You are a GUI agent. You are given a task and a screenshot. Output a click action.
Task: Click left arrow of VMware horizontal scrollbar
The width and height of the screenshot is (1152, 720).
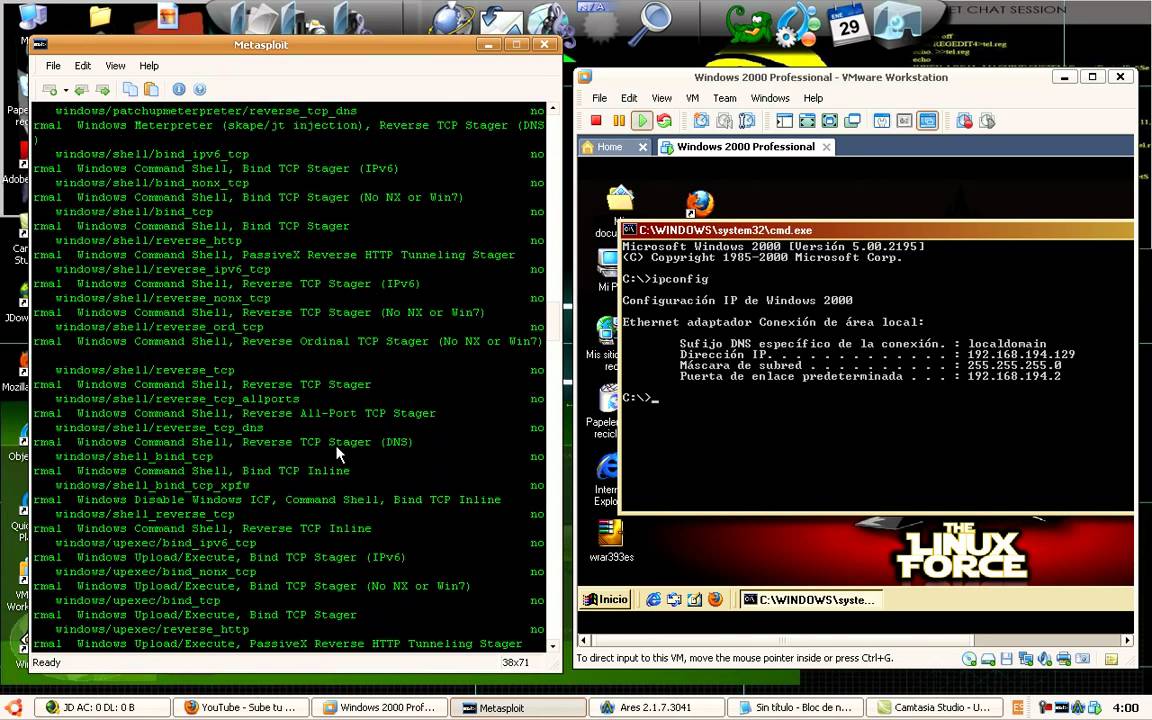tap(584, 640)
